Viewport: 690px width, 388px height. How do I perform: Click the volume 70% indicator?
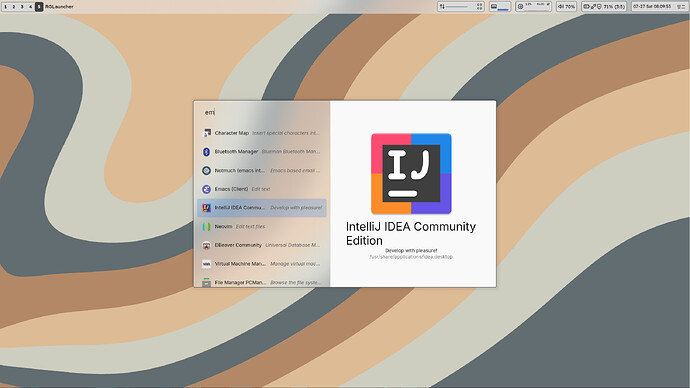566,7
